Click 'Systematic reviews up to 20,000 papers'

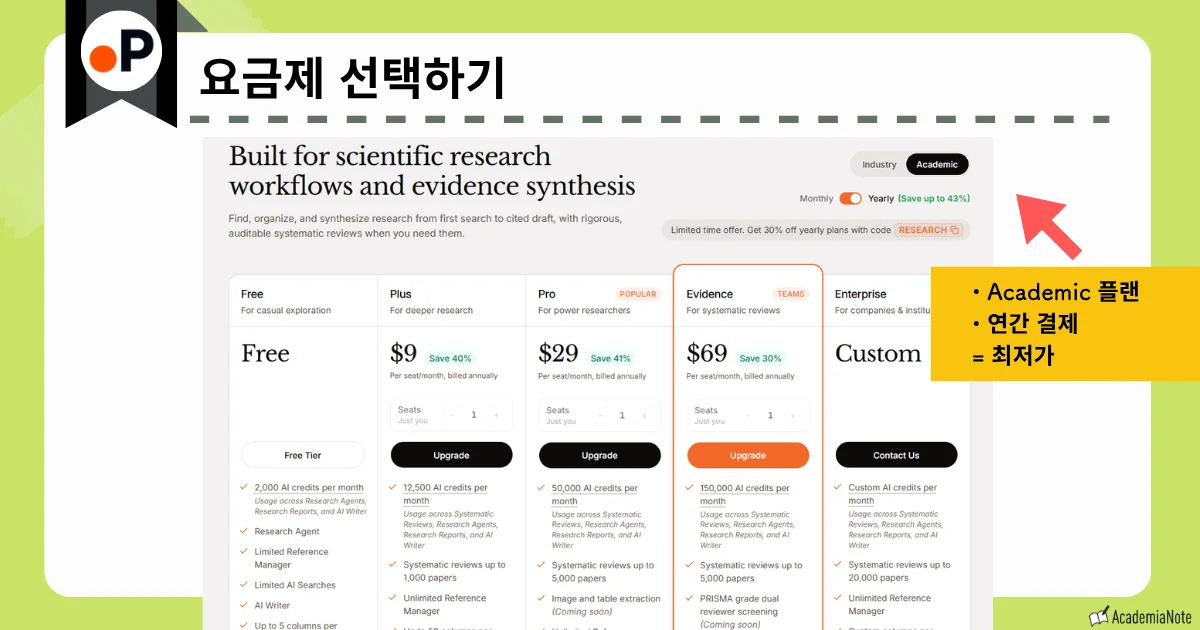pyautogui.click(x=899, y=571)
